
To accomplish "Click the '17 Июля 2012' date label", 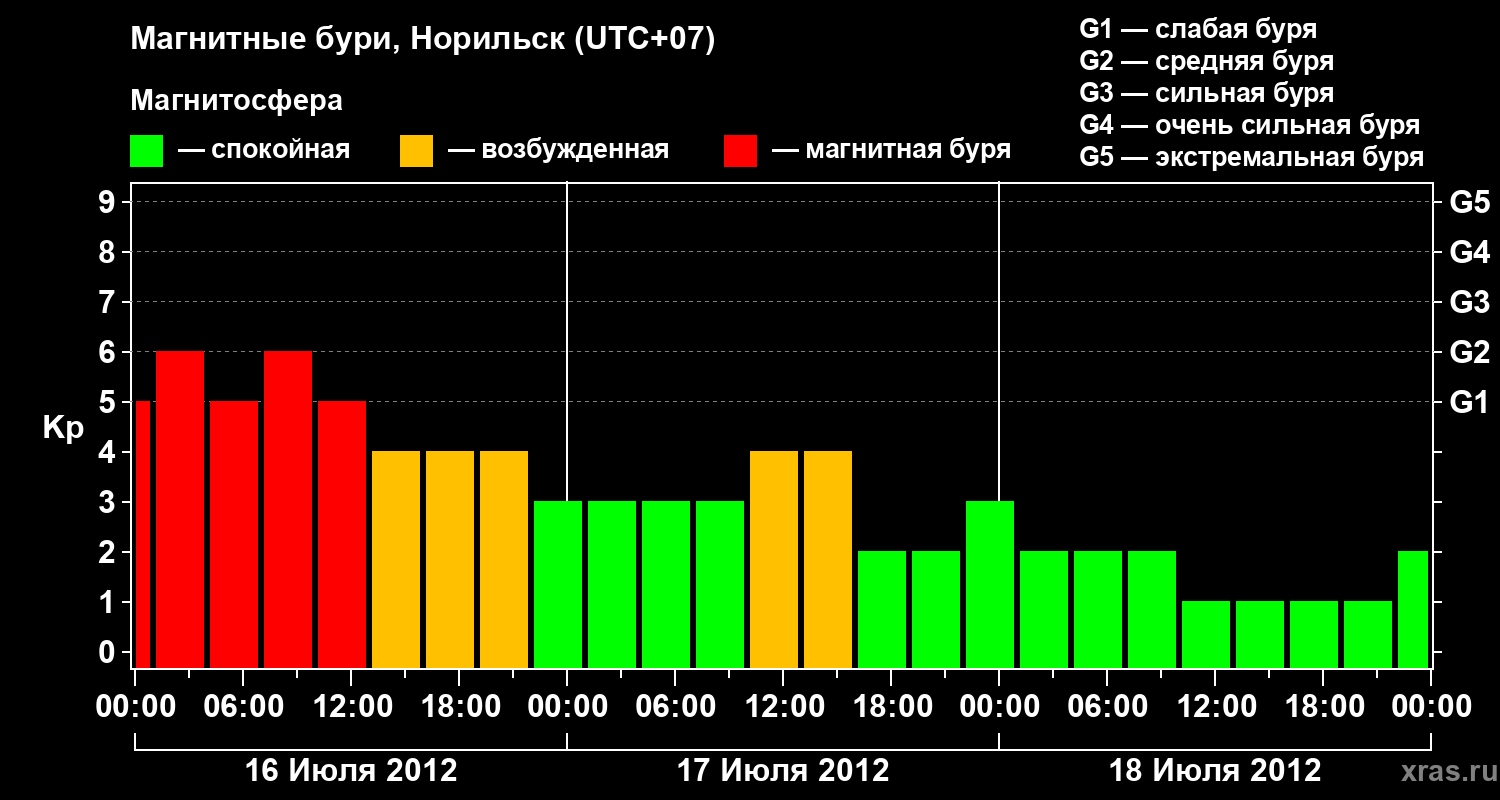I will tap(783, 771).
